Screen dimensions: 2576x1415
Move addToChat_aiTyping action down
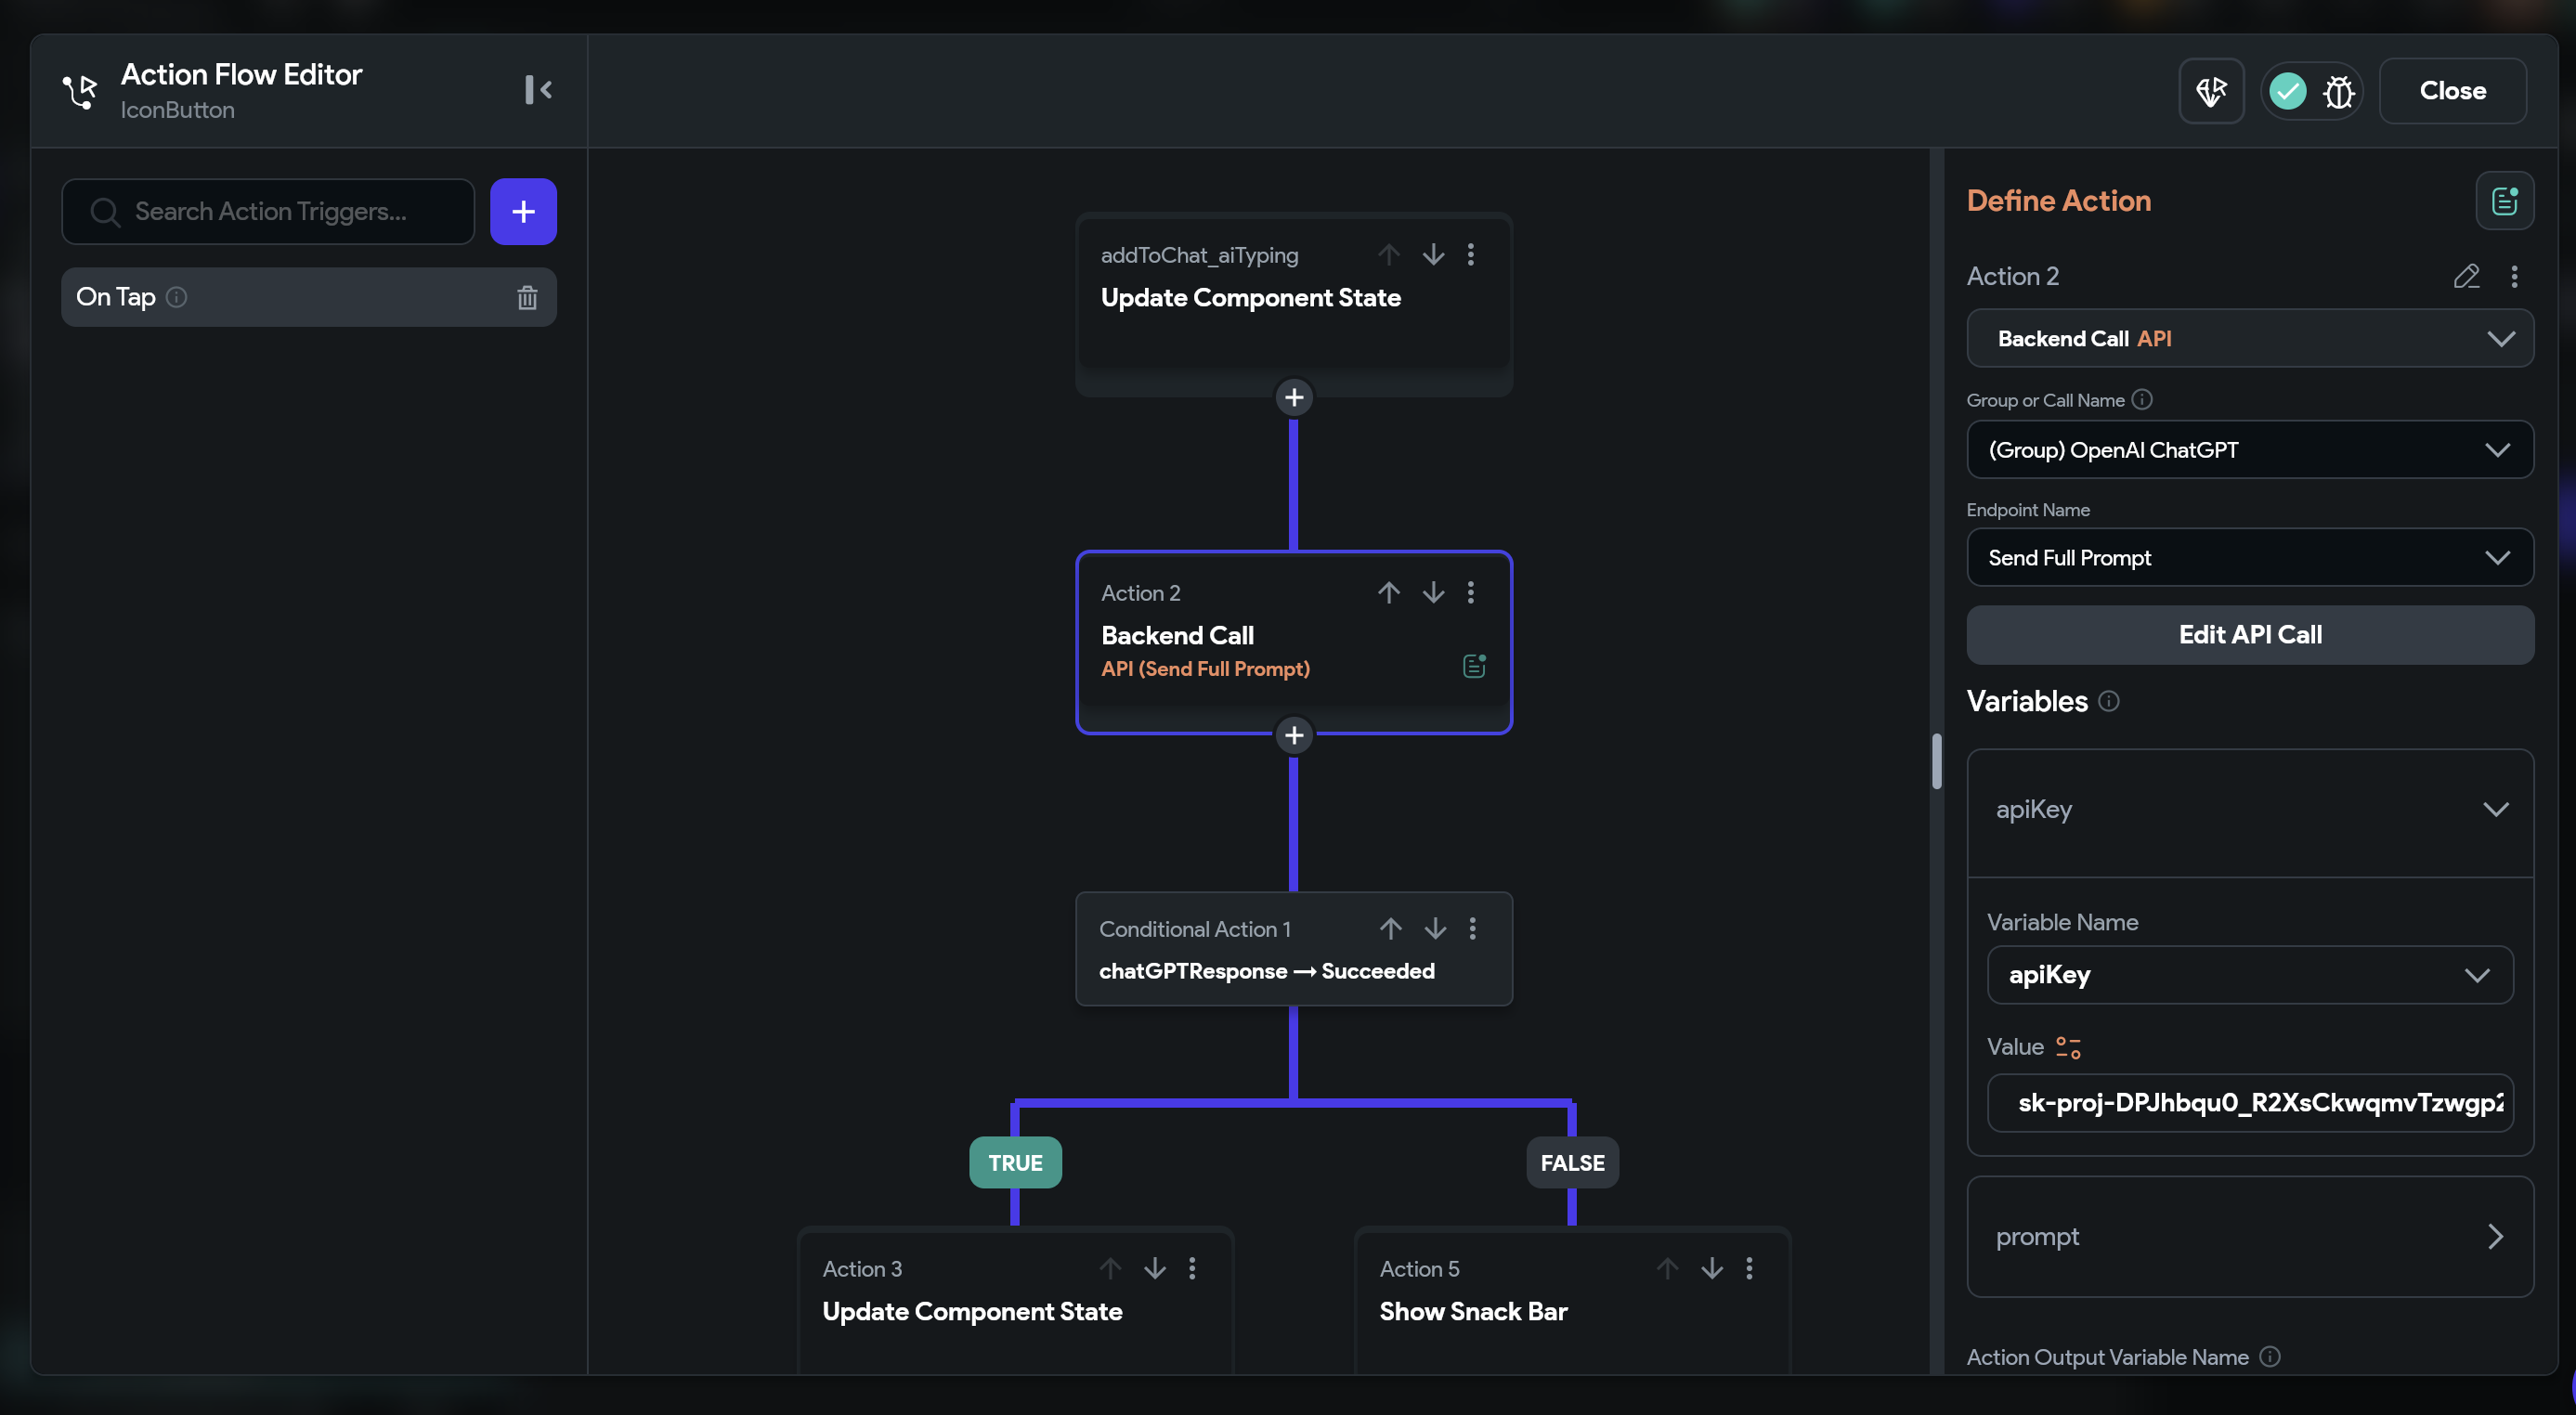point(1433,254)
